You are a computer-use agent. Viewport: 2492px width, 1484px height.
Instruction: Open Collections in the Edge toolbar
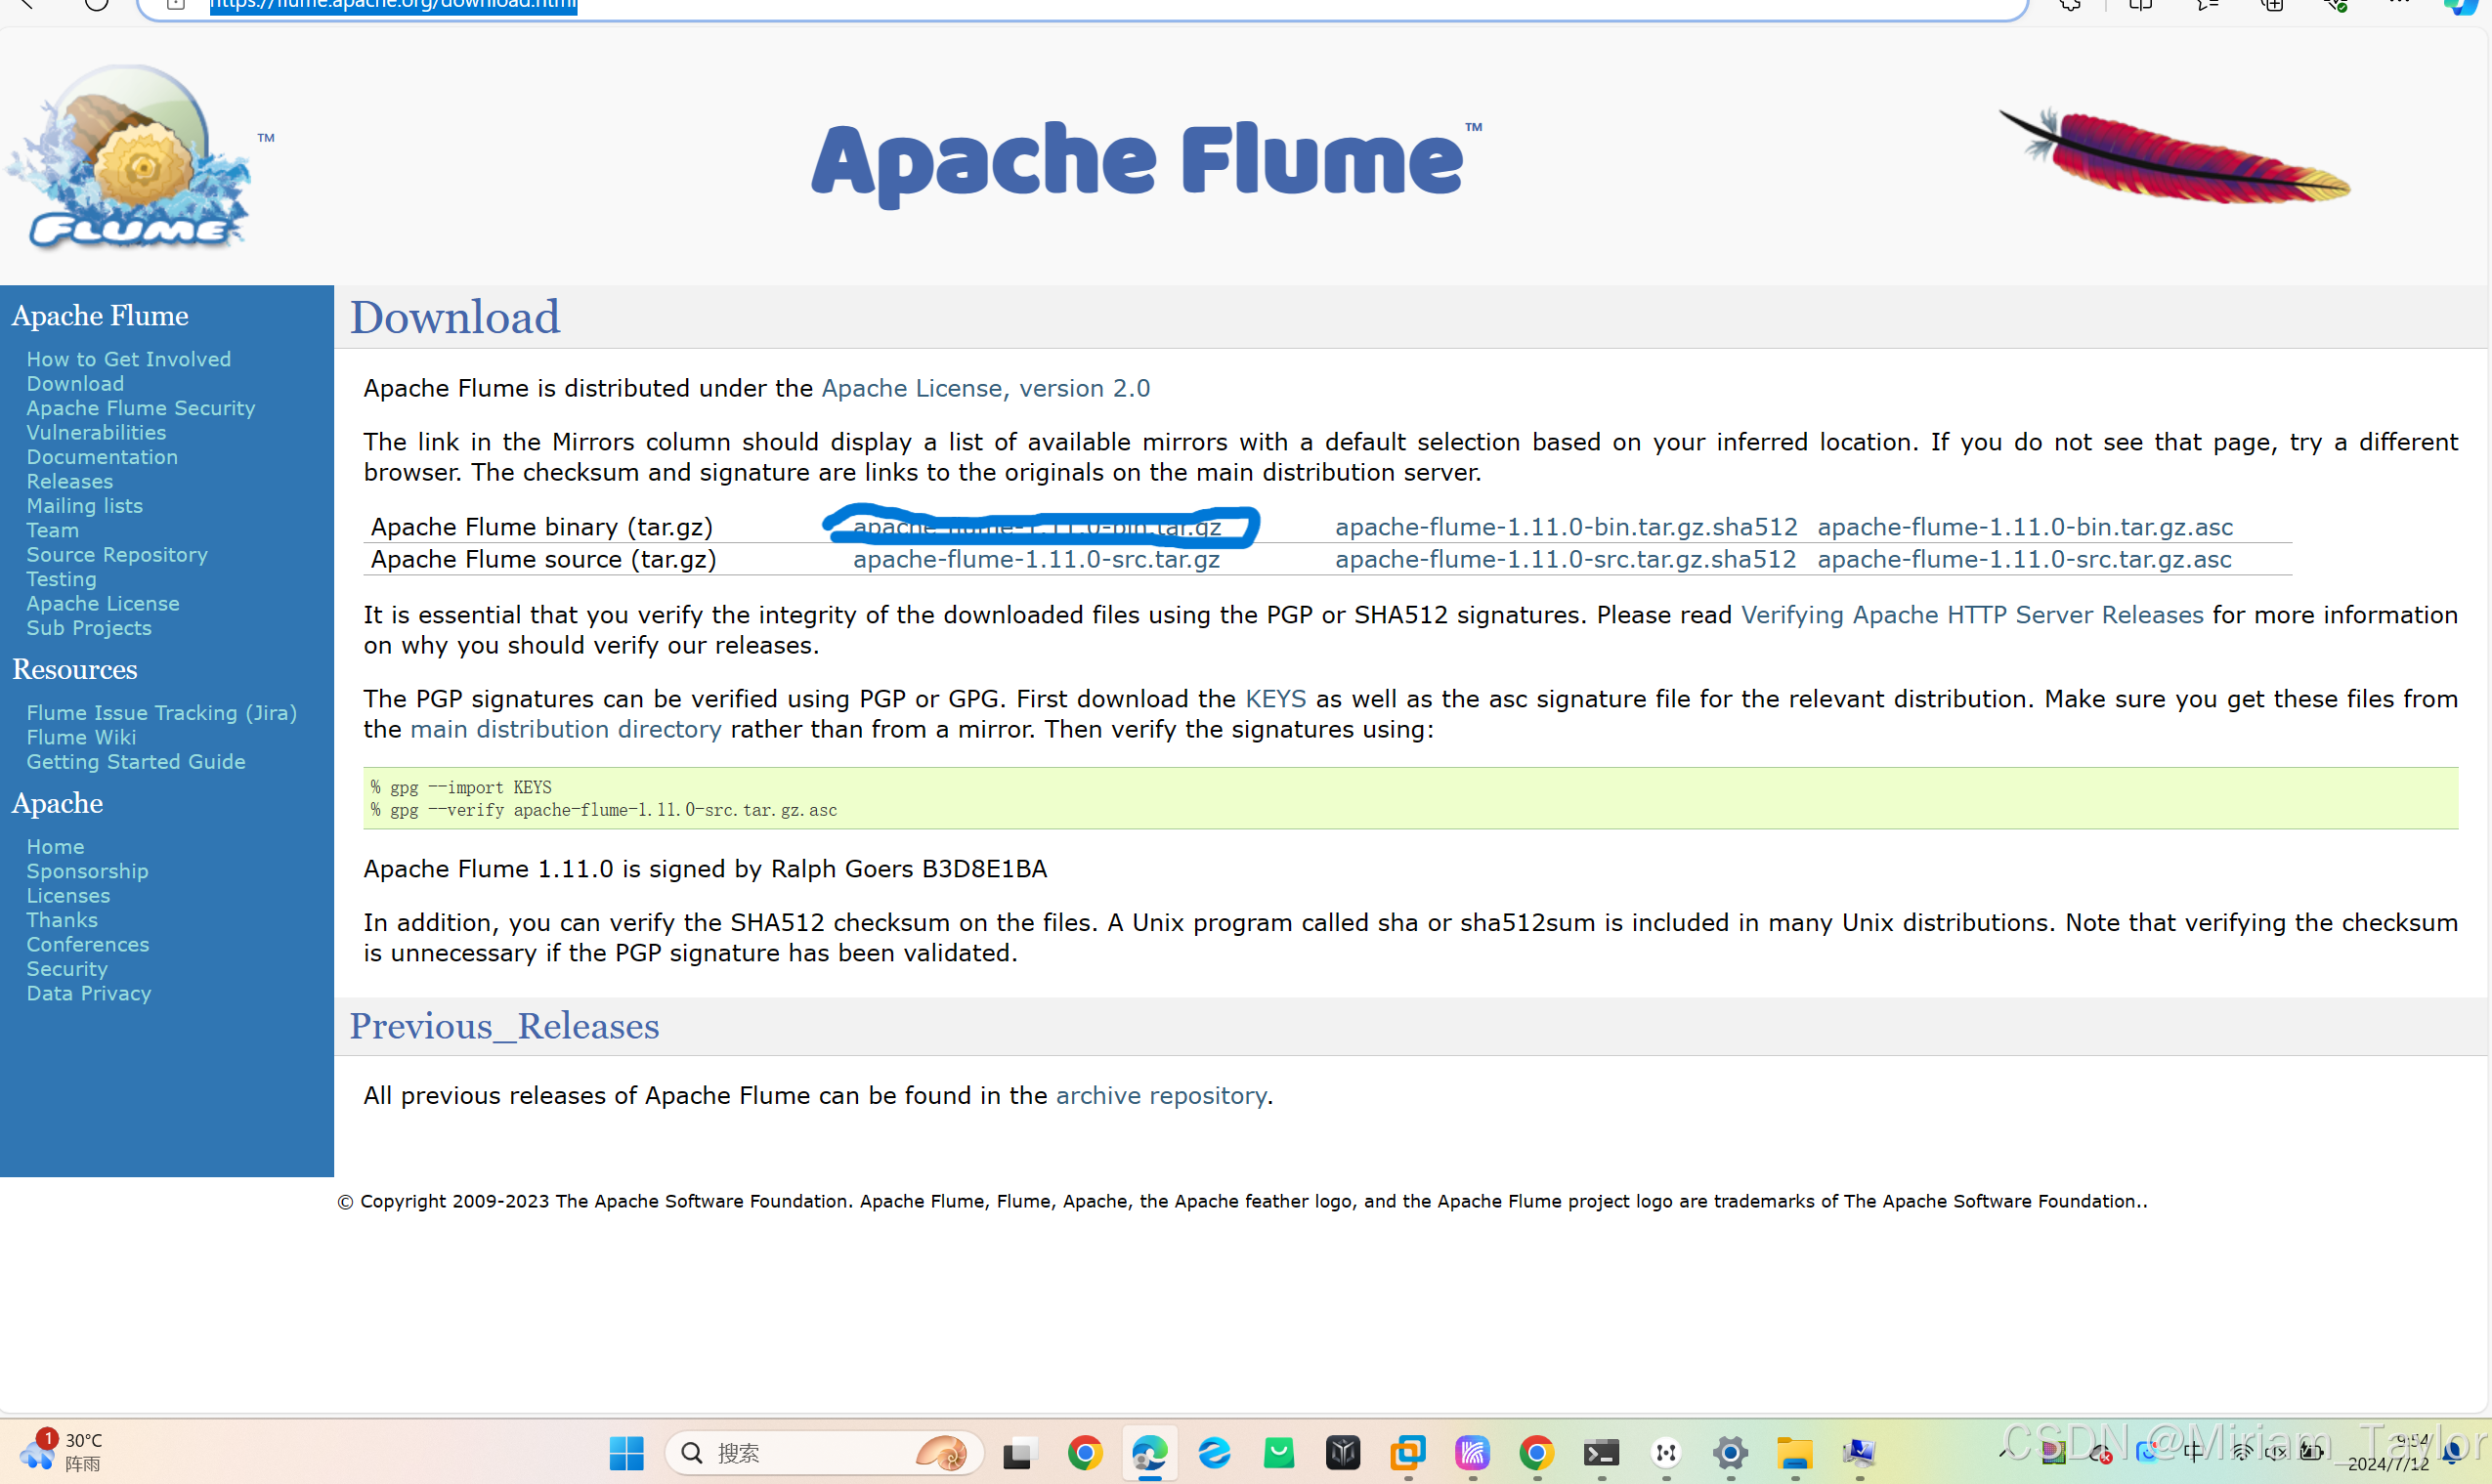[x=2273, y=6]
